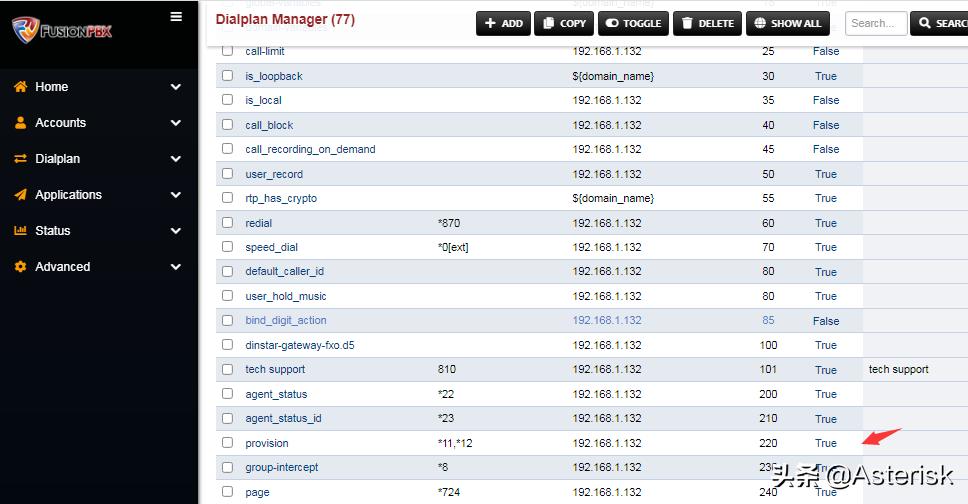Check the provision row checkbox
Screen dimensions: 968x504
point(227,443)
